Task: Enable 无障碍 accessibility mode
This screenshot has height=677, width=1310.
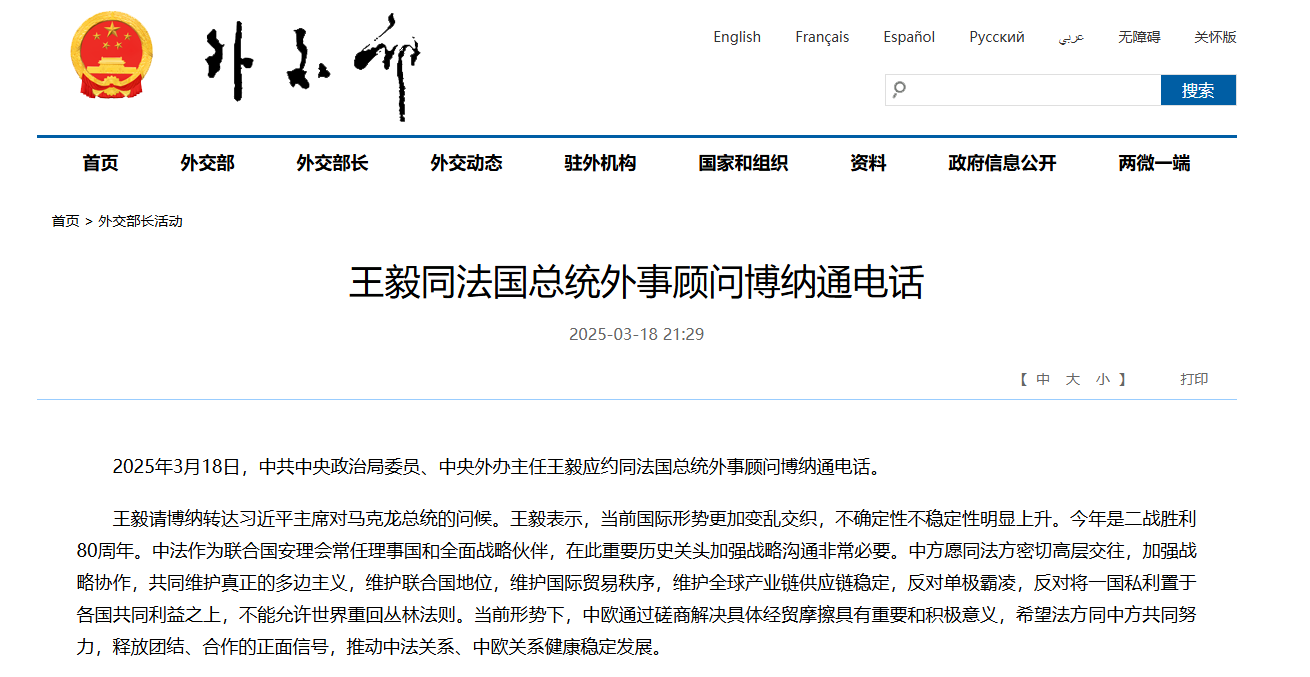Action: [x=1139, y=37]
